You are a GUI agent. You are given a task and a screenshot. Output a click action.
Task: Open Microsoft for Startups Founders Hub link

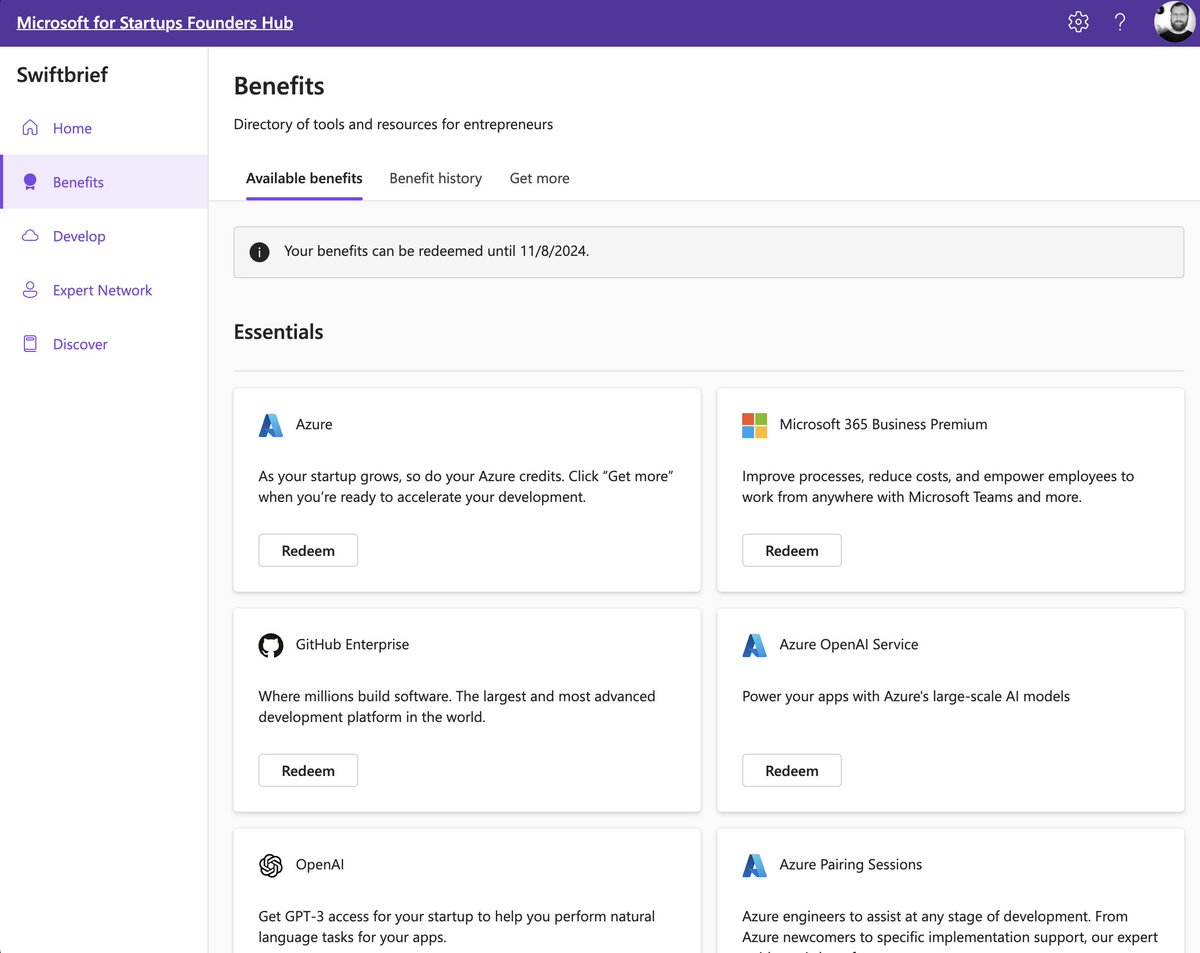point(155,22)
